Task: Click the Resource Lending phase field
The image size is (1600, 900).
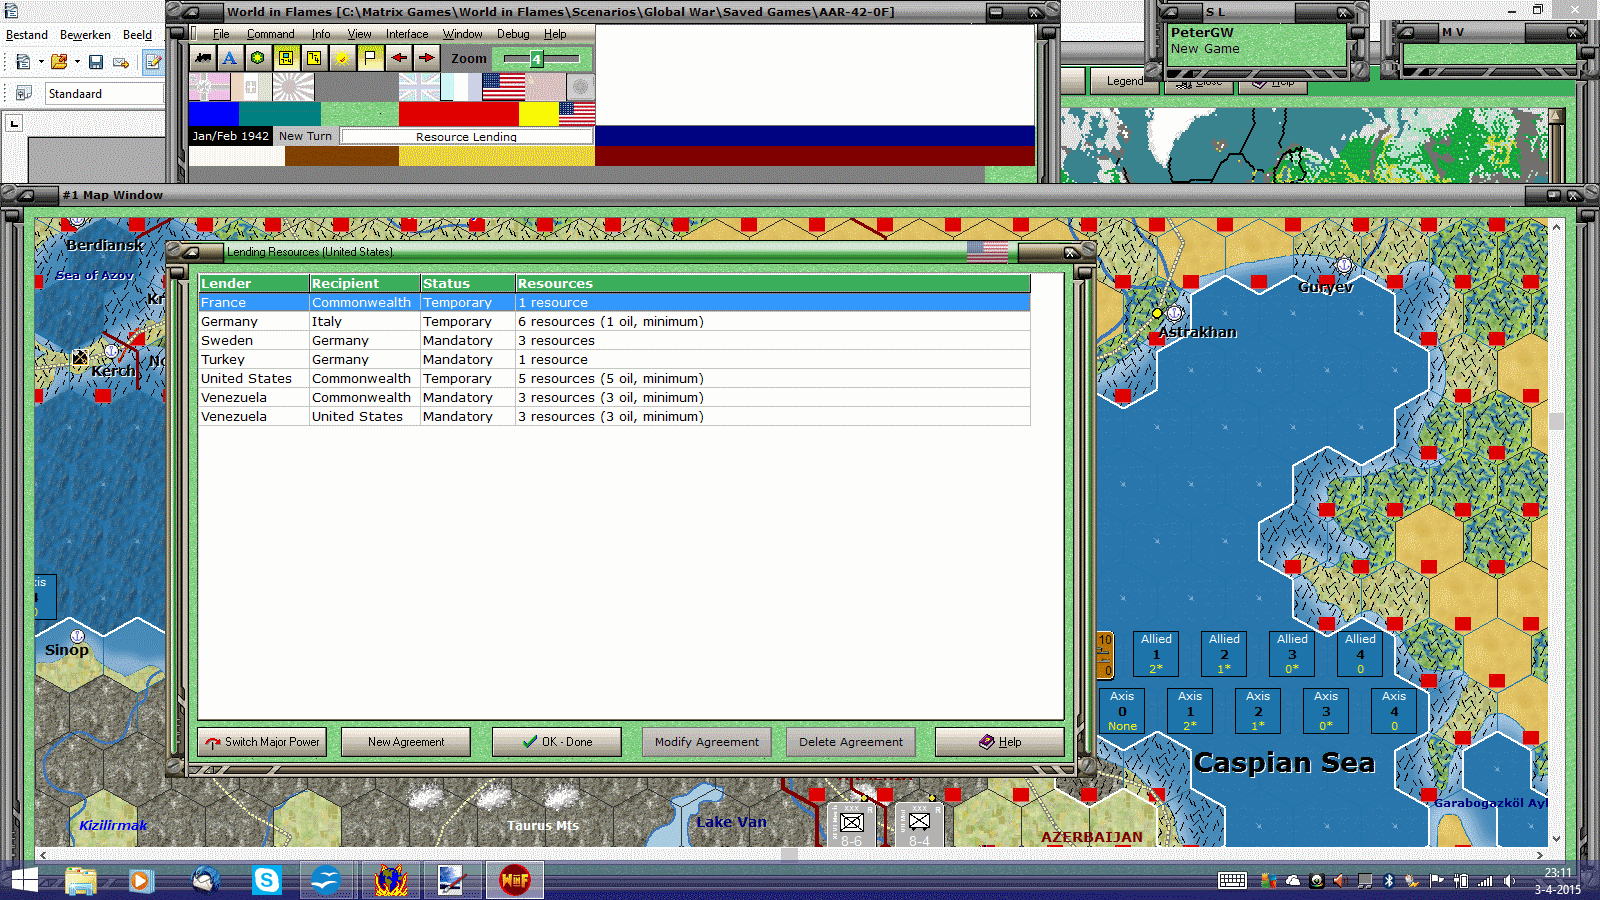Action: pos(466,136)
